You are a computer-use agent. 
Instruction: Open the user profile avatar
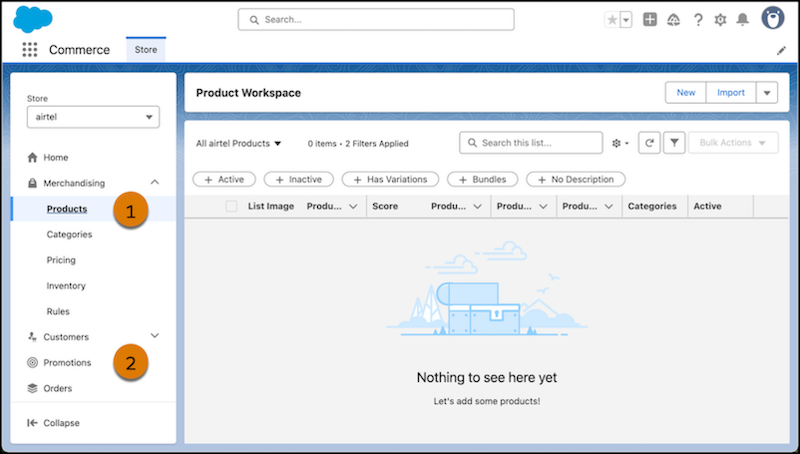click(772, 18)
